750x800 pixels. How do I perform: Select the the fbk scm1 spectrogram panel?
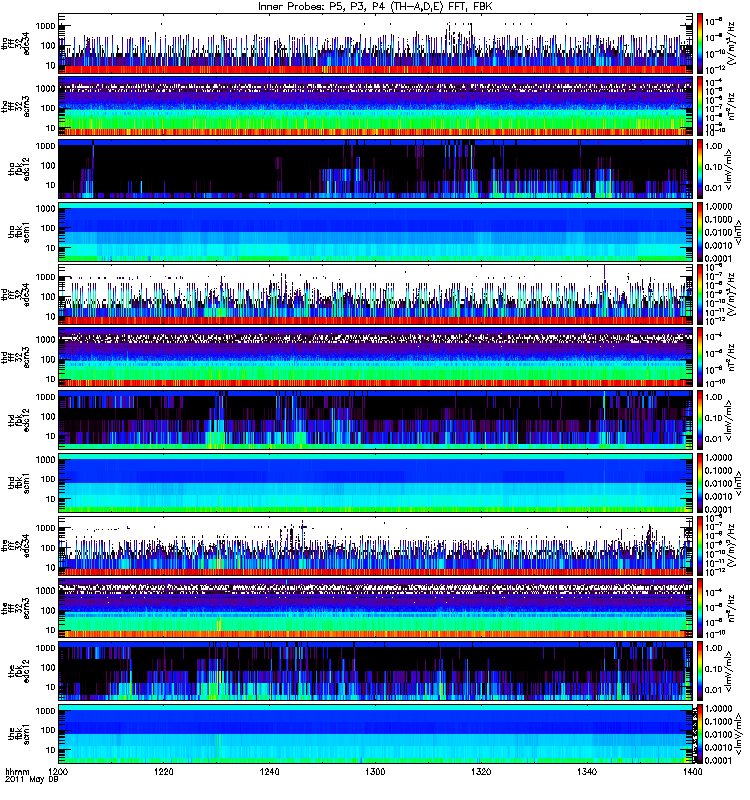(x=376, y=734)
